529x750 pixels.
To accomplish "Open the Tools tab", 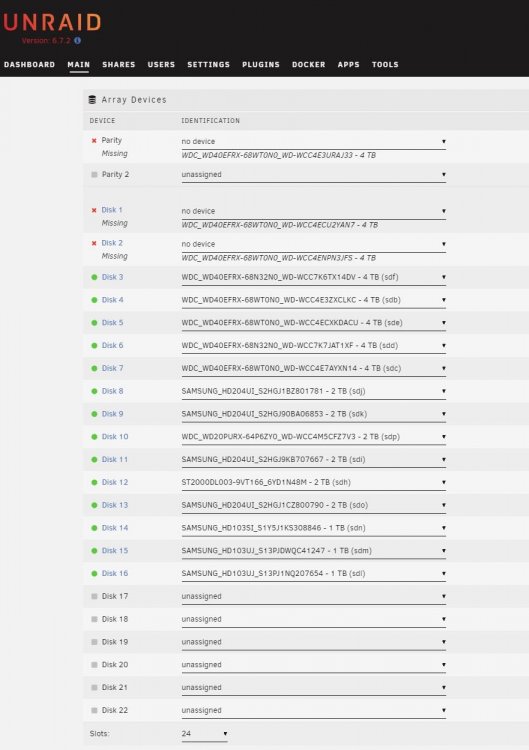I will point(385,65).
